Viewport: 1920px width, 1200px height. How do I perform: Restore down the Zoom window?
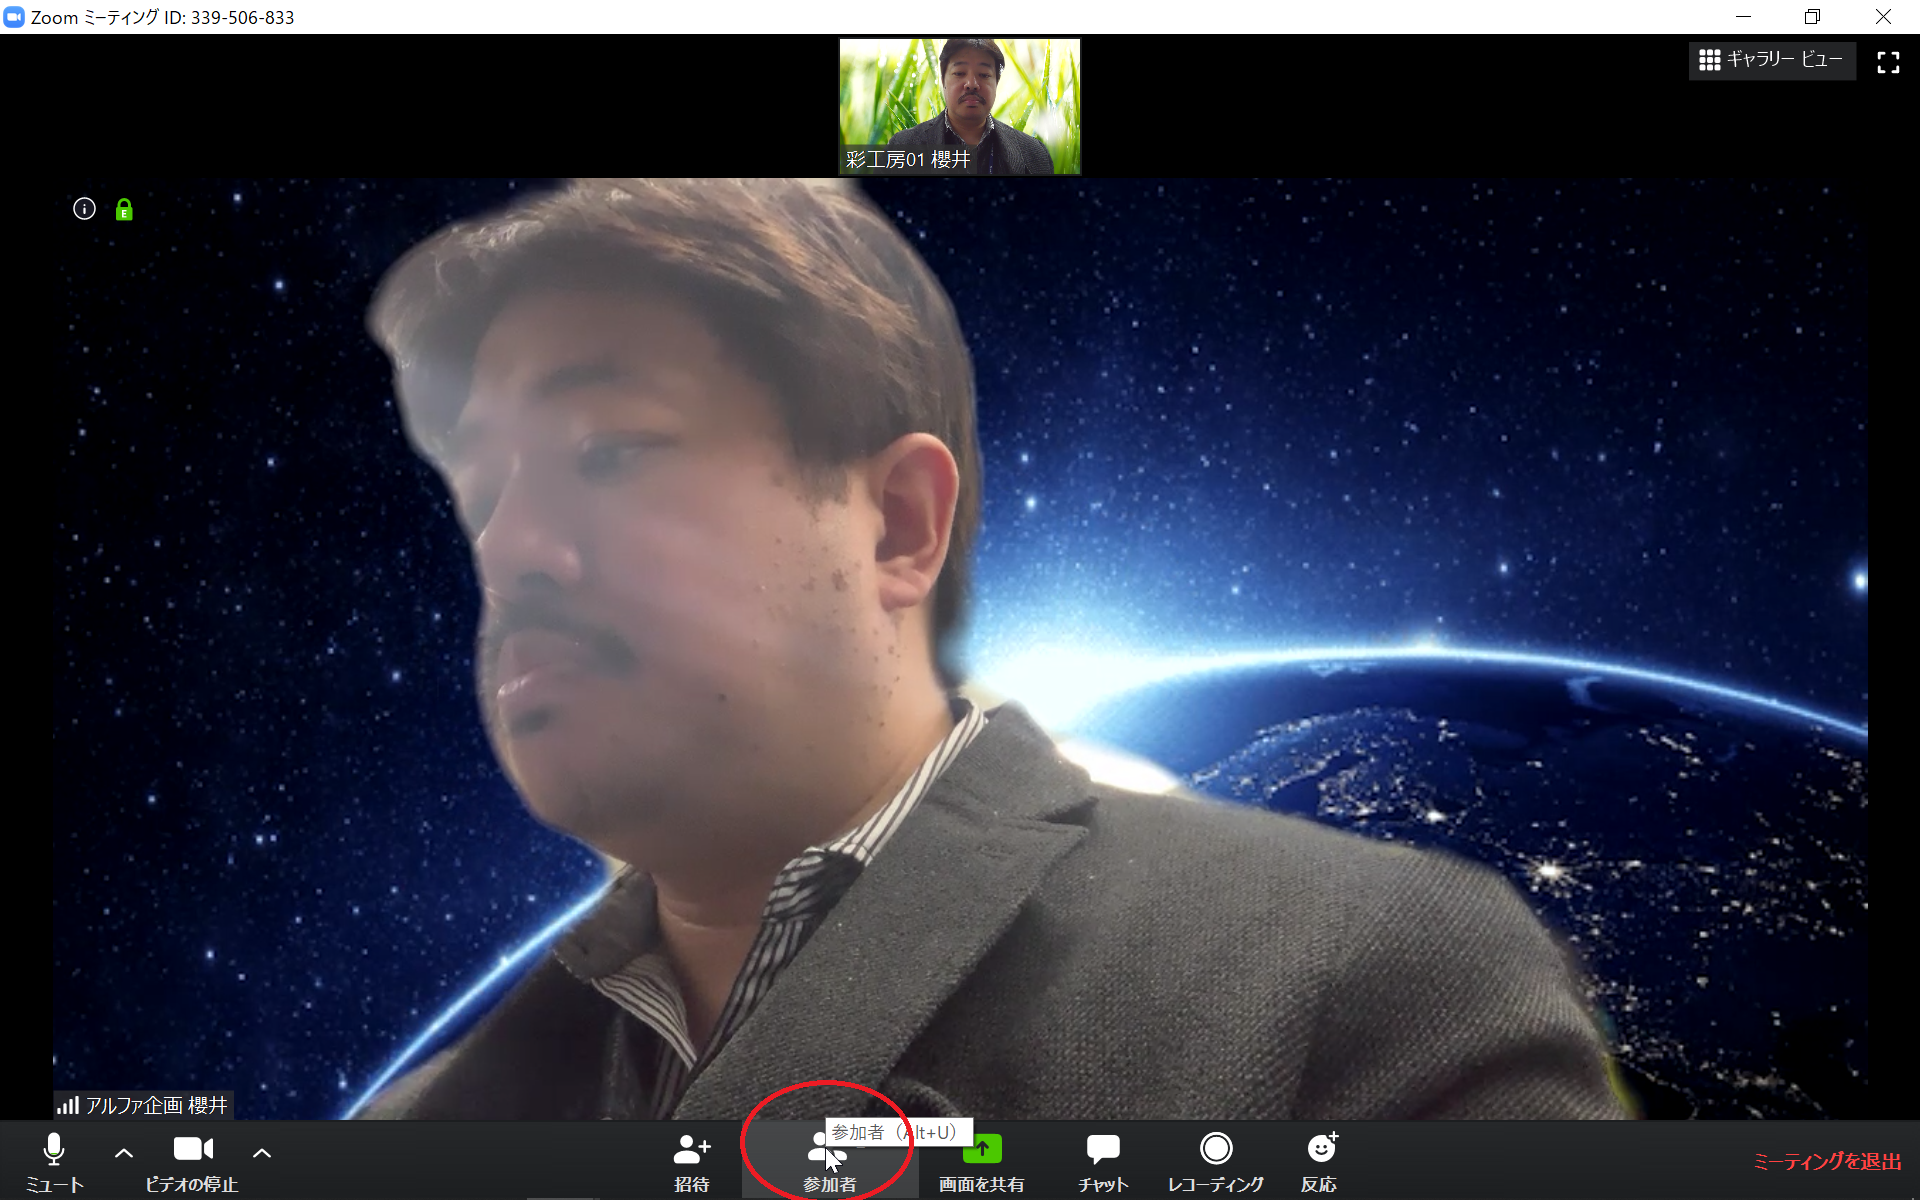(1813, 17)
